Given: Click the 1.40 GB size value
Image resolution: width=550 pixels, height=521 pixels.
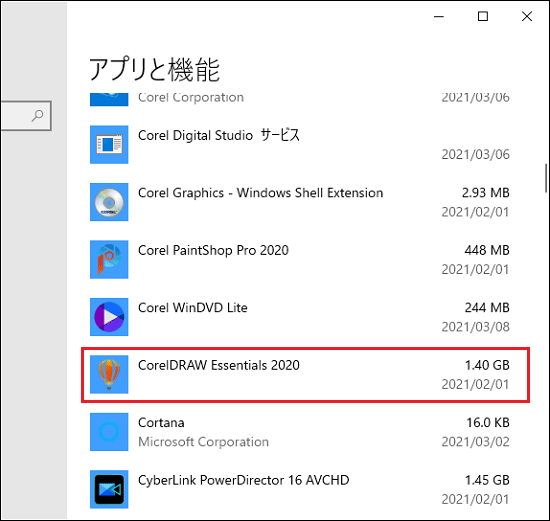Looking at the screenshot, I should tap(487, 365).
